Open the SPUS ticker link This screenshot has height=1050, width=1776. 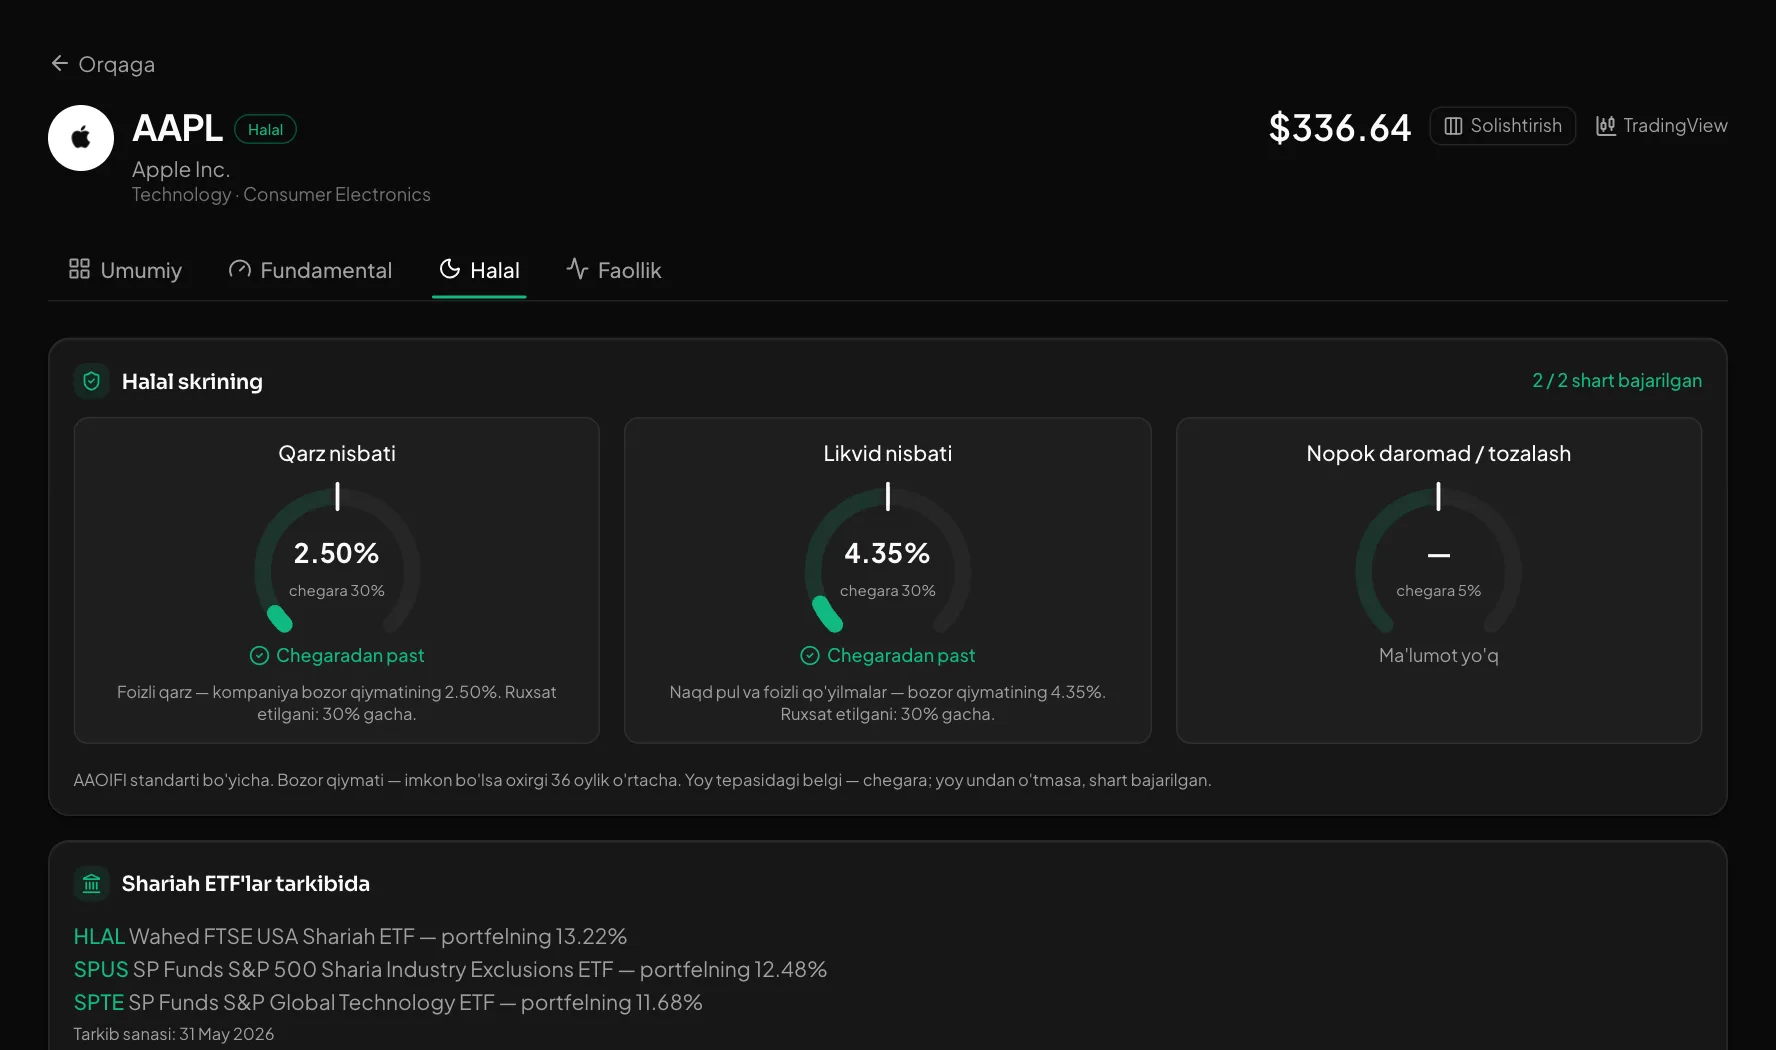(101, 970)
